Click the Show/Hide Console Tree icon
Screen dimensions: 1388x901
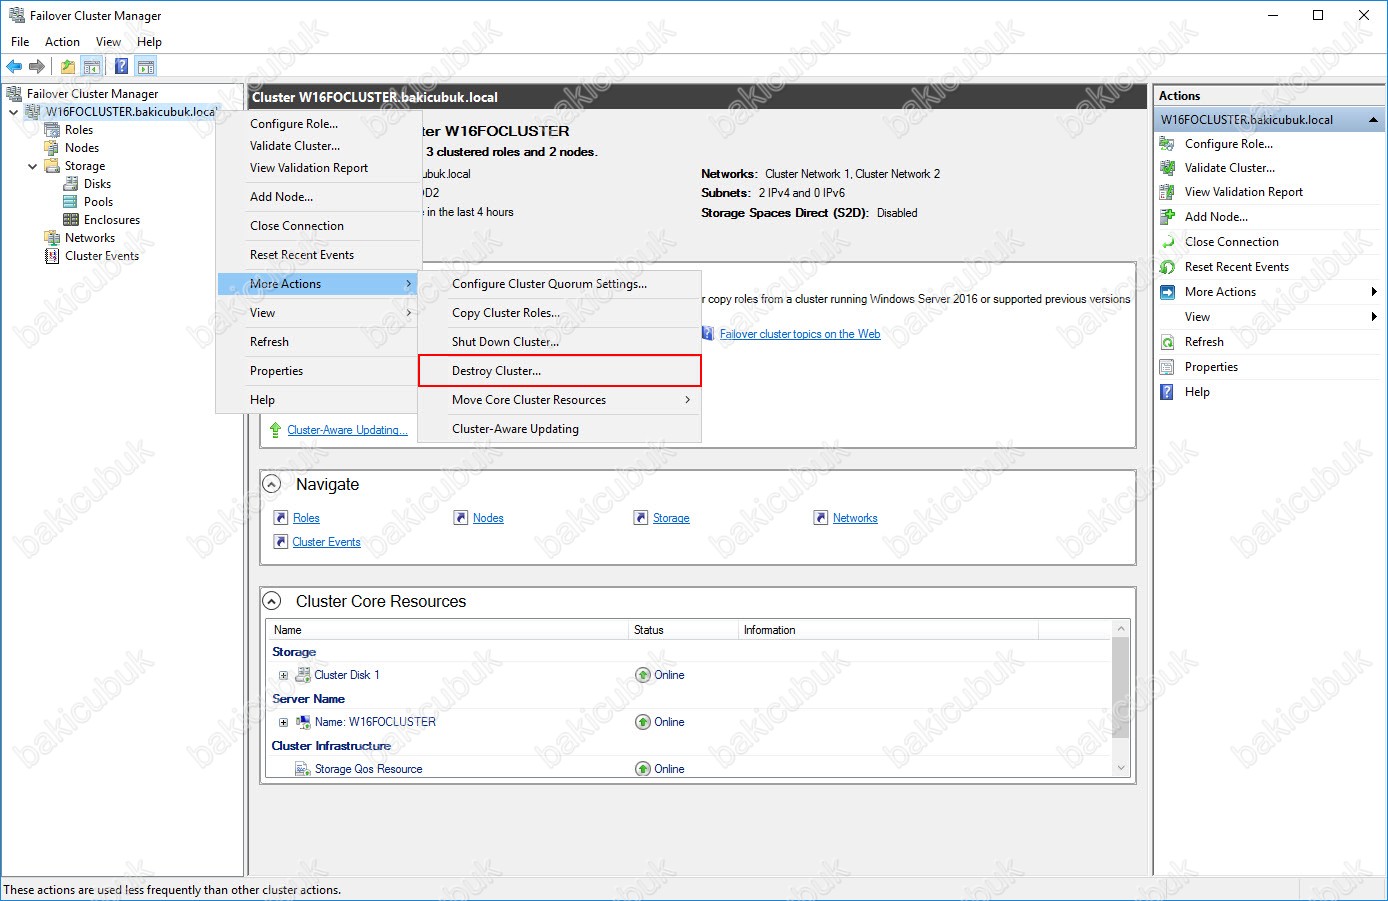tap(91, 67)
